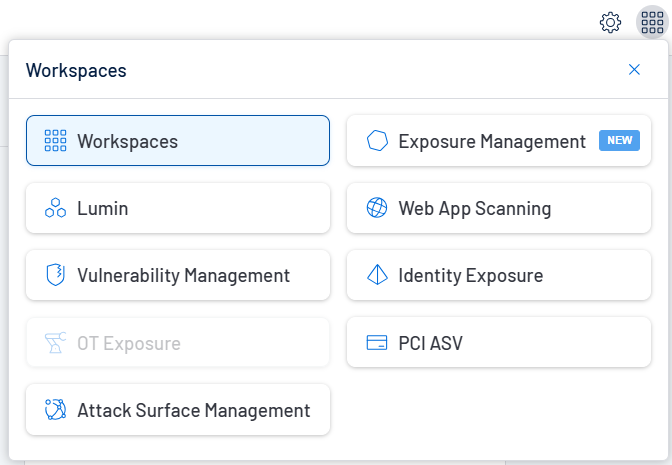672x465 pixels.
Task: Click the Lumin circles icon
Action: coord(56,209)
